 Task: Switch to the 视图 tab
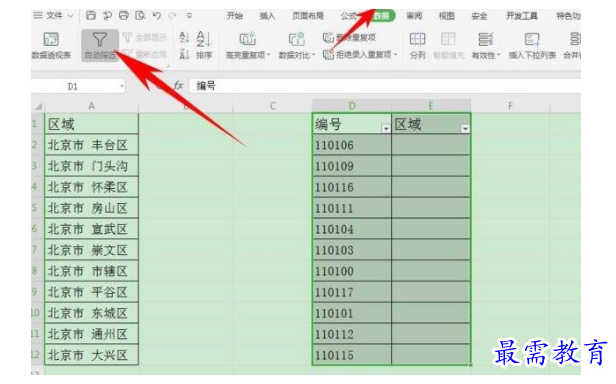point(447,16)
